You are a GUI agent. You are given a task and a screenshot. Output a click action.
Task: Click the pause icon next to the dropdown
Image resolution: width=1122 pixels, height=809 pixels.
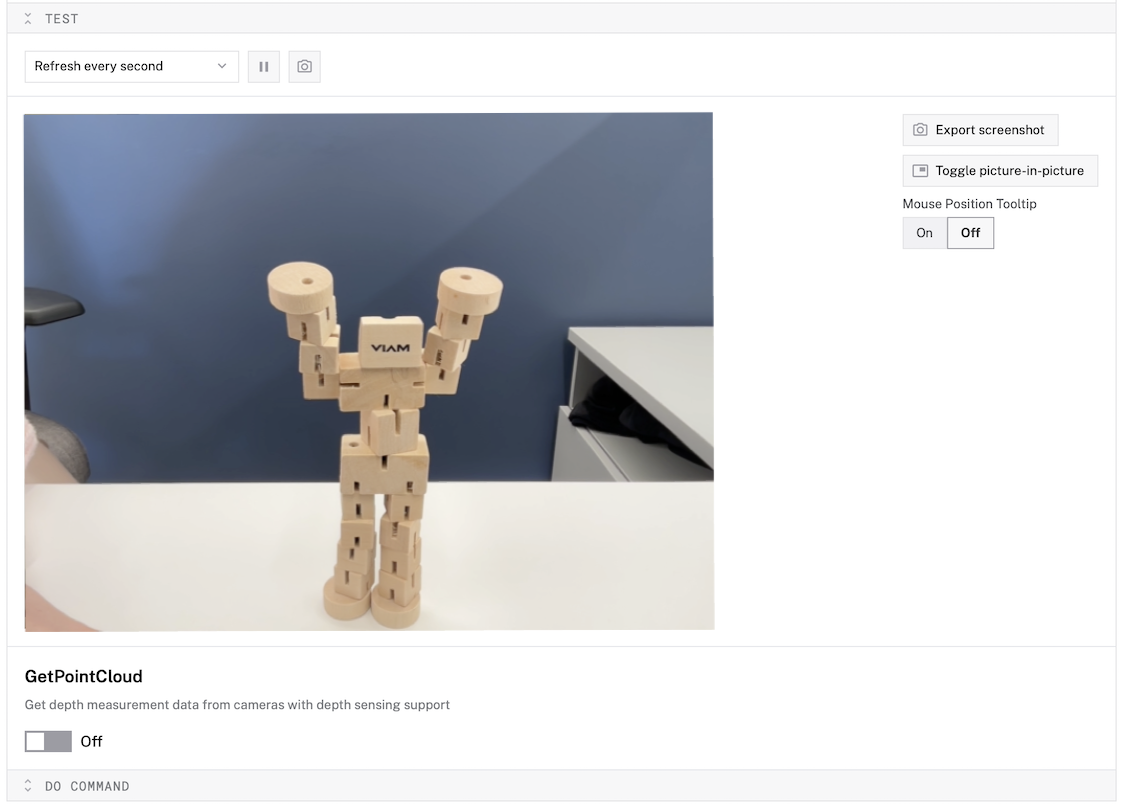pos(263,66)
